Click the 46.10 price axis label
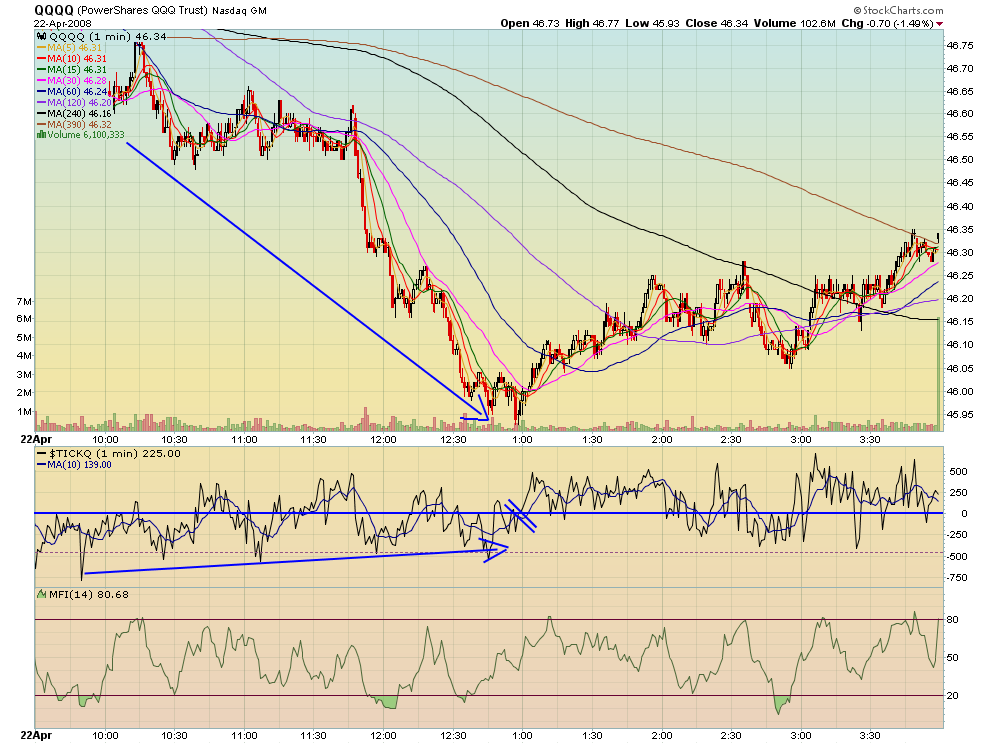This screenshot has height=744, width=990. 960,345
